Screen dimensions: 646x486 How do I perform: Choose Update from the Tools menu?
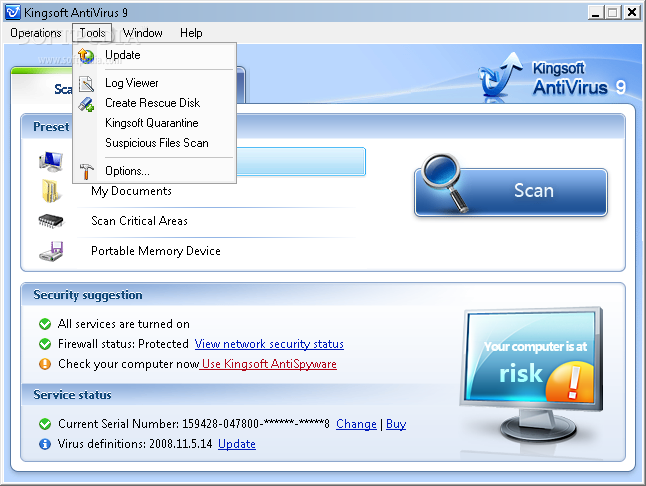tap(154, 56)
